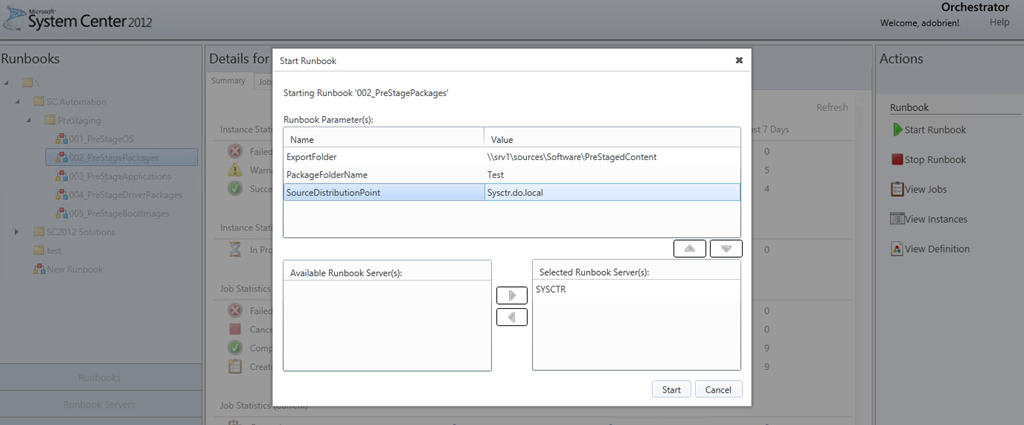The width and height of the screenshot is (1024, 425).
Task: Switch to the Summary tab
Action: pos(229,81)
